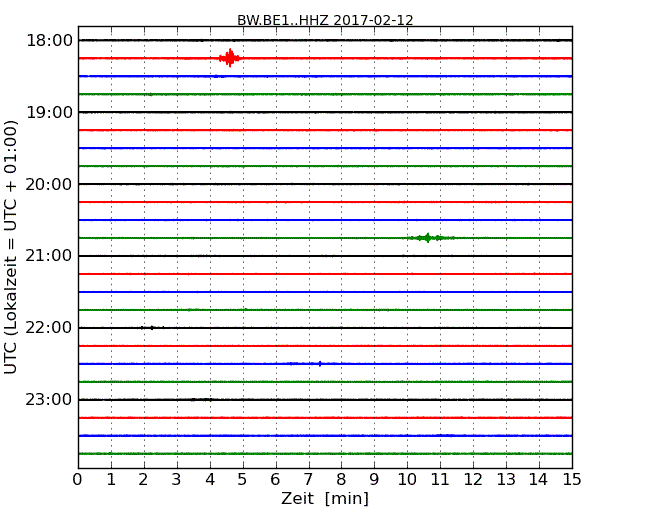This screenshot has height=520, width=650.
Task: Click the x-axis tick label 4
Action: tap(210, 480)
